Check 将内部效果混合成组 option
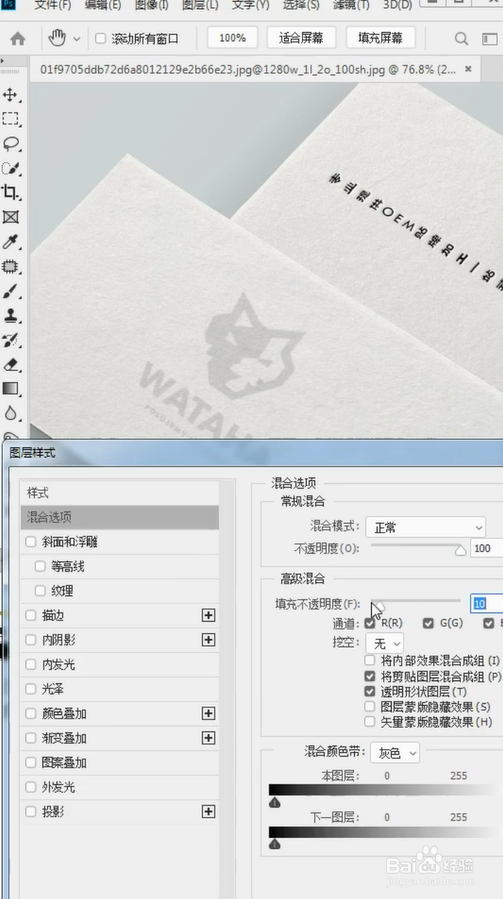This screenshot has height=899, width=503. click(370, 660)
